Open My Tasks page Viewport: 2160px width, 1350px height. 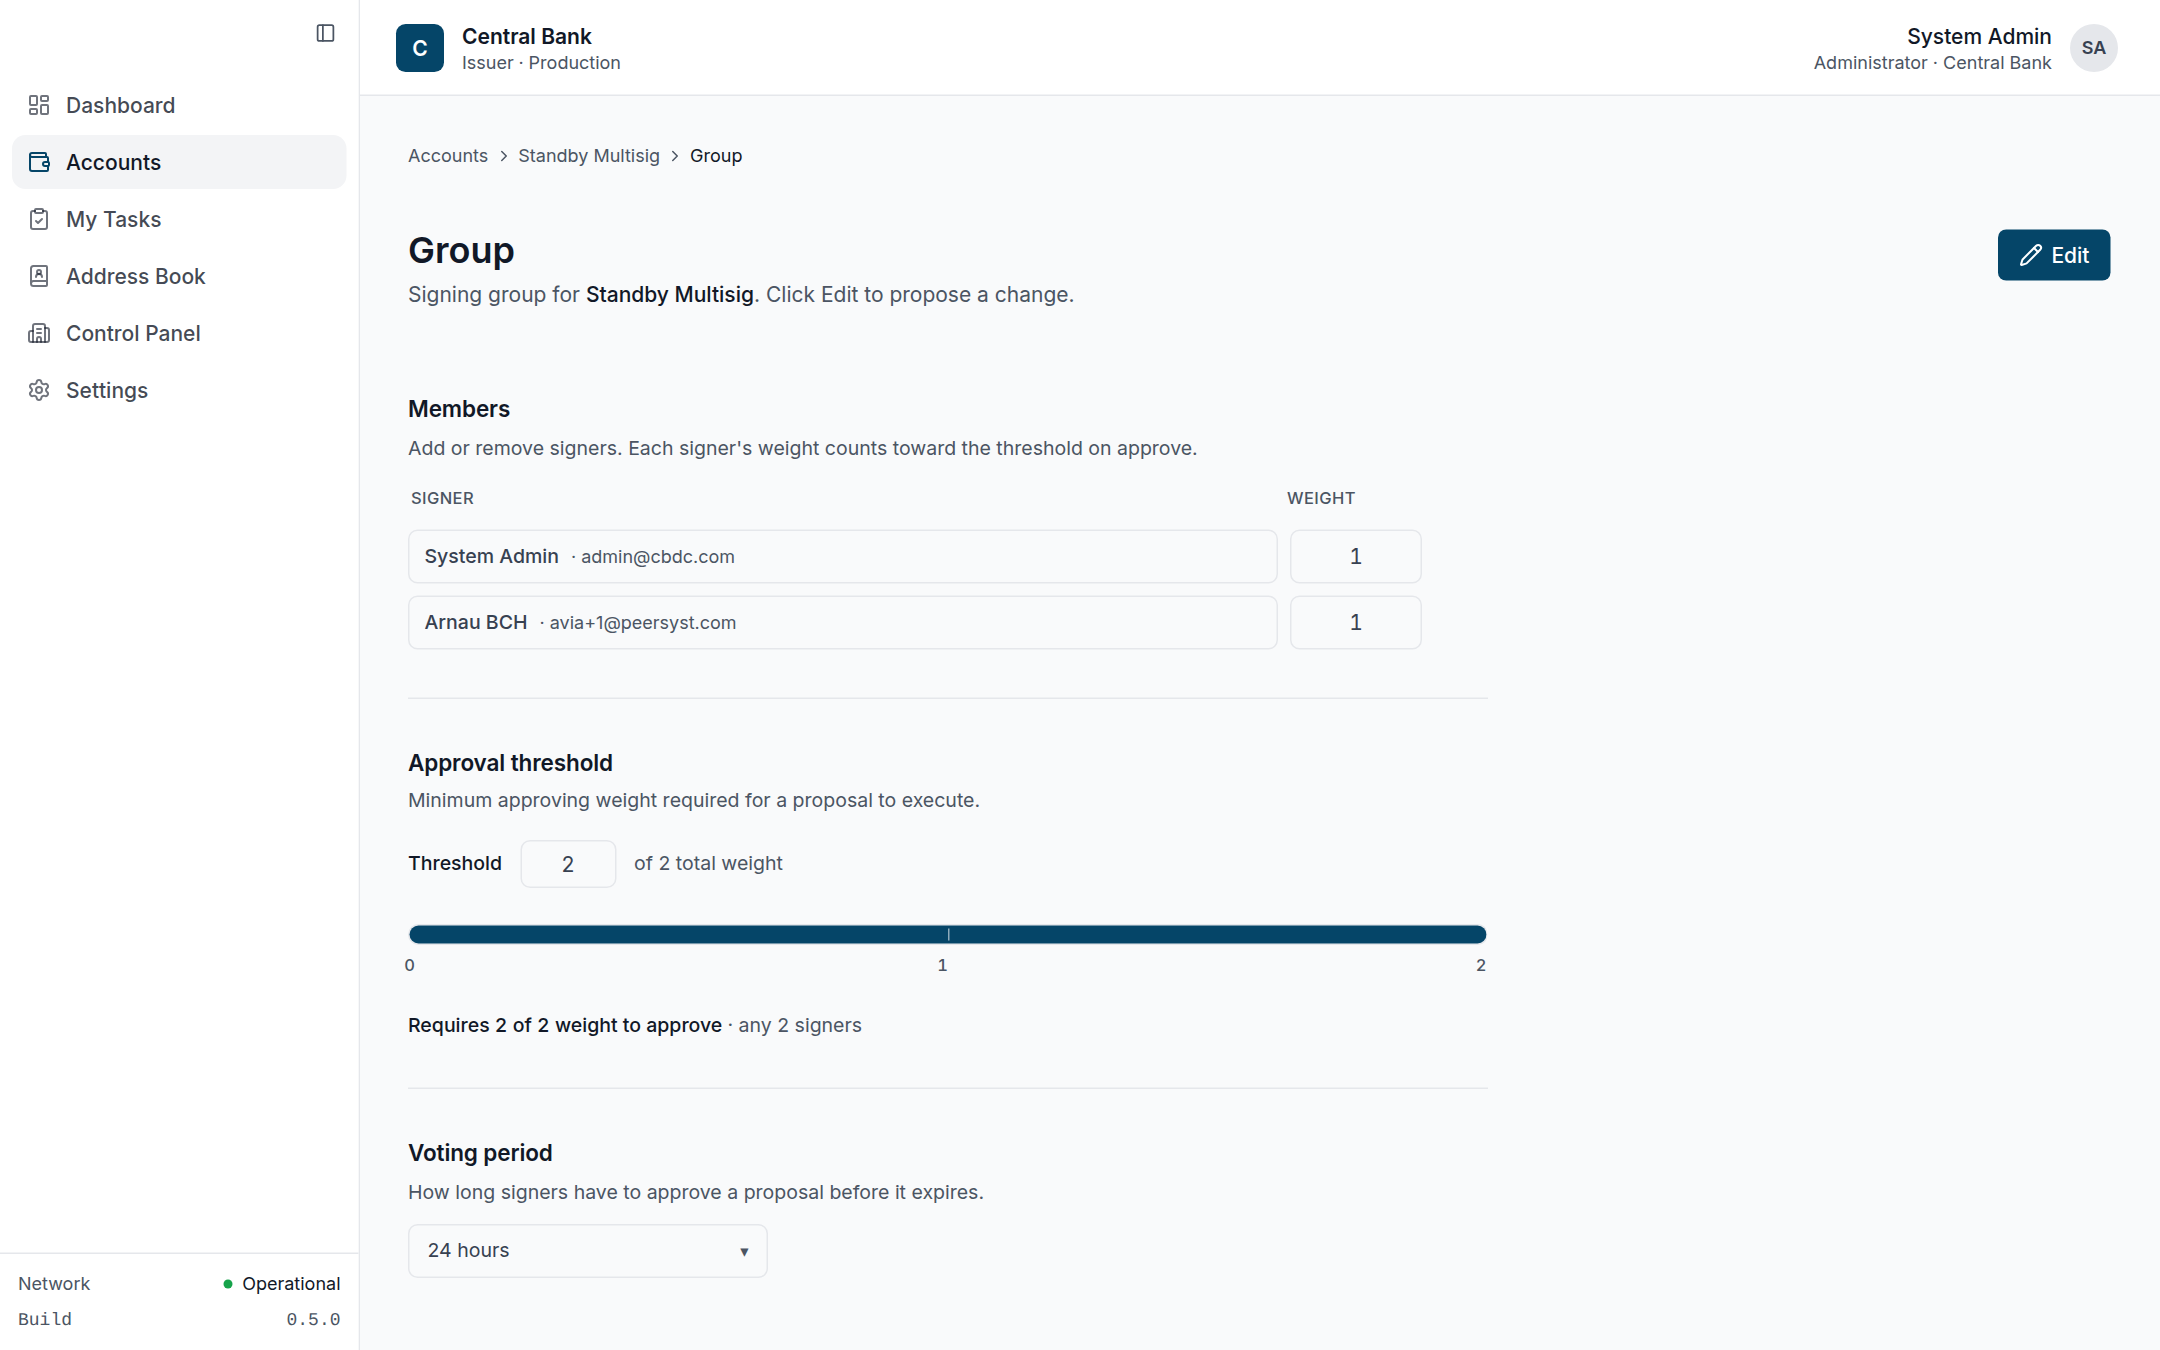pos(179,219)
